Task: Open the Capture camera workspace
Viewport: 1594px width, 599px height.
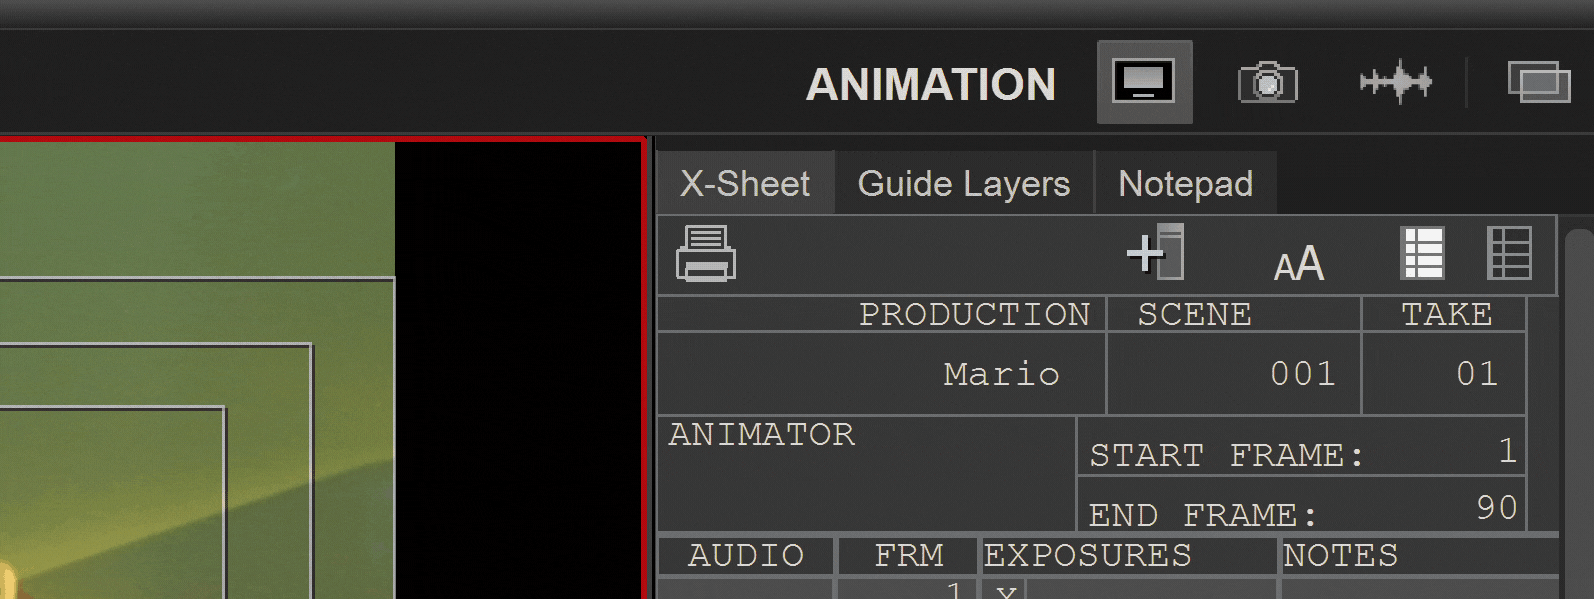Action: click(x=1268, y=82)
